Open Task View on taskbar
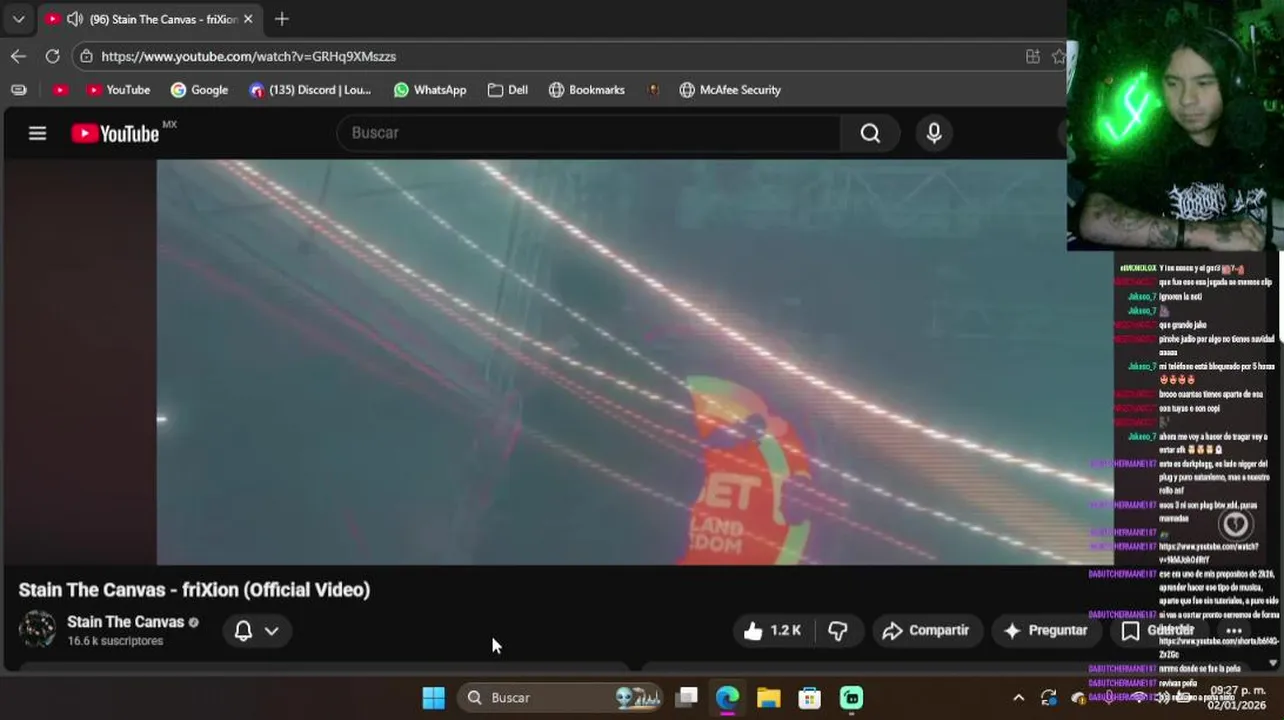The height and width of the screenshot is (720, 1284). tap(686, 698)
